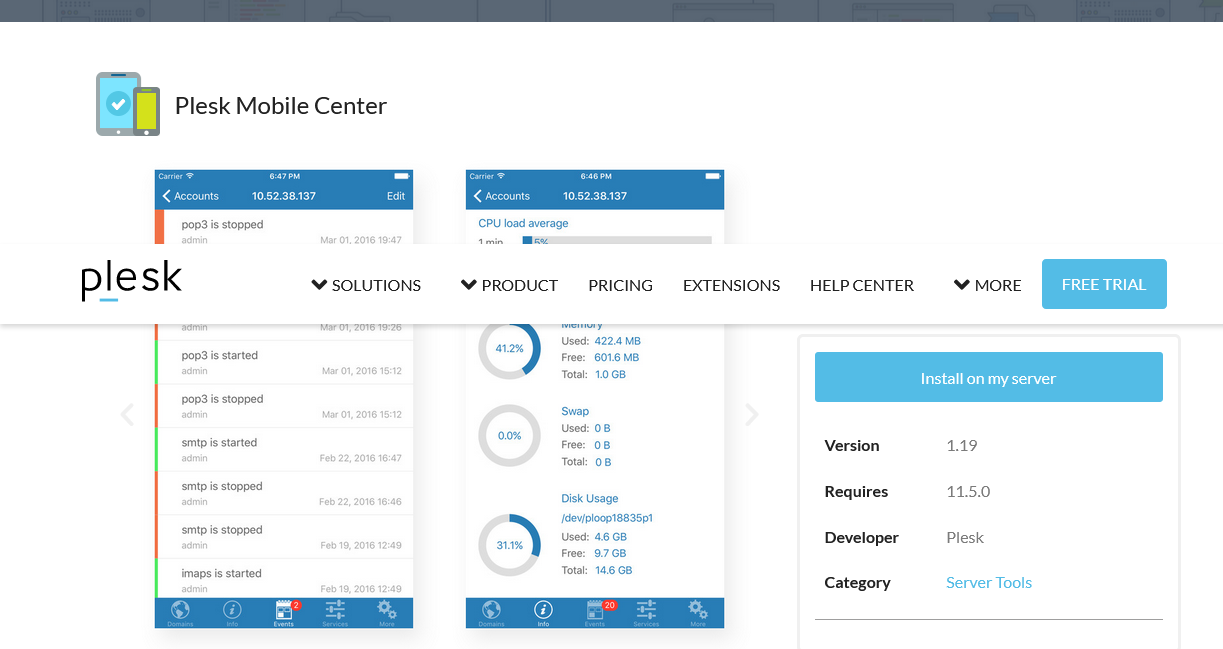This screenshot has width=1223, height=649.
Task: Click 'imaps is started' event row
Action: [x=284, y=580]
